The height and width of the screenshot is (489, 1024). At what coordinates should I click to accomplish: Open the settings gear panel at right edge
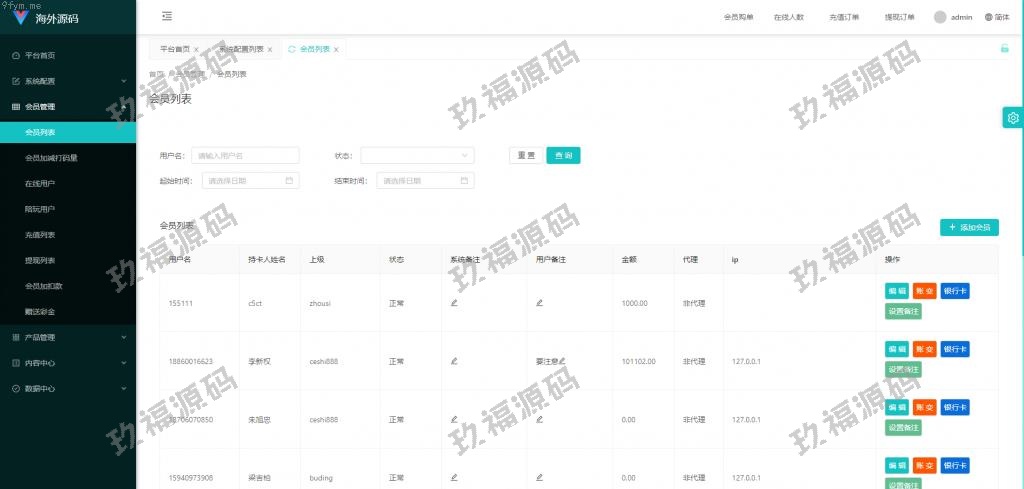[1013, 118]
